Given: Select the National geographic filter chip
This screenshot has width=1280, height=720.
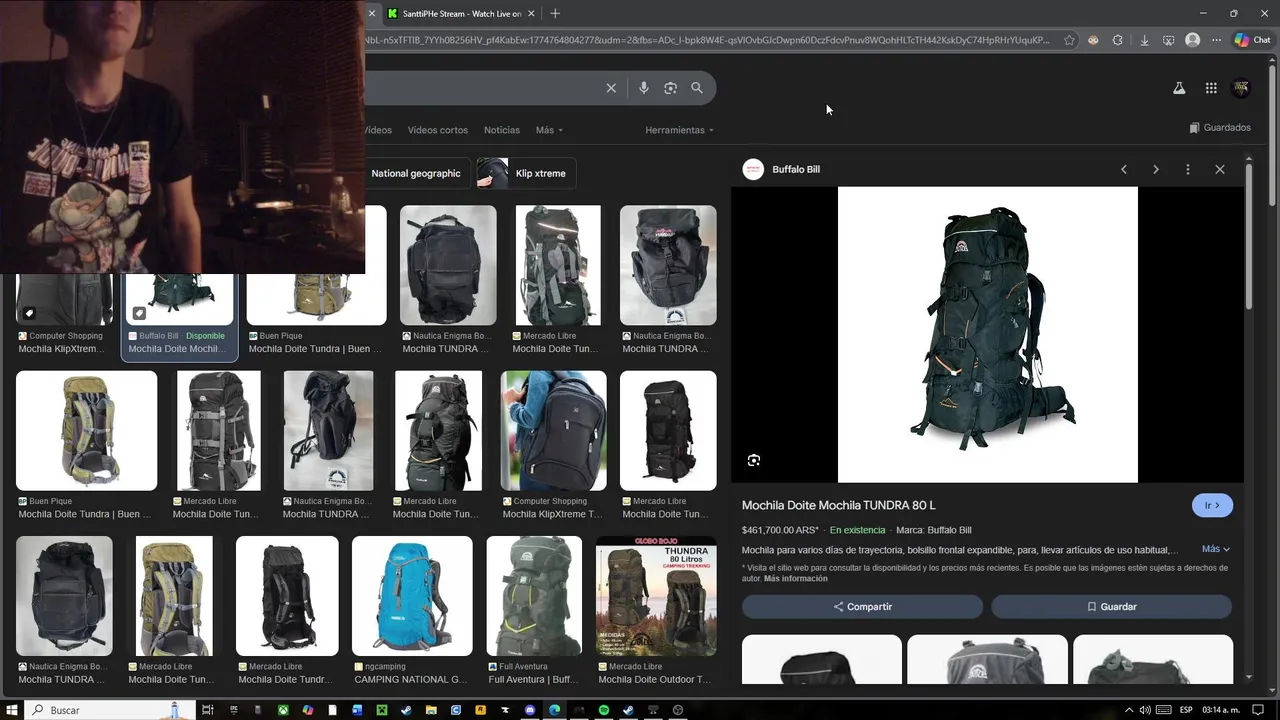Looking at the screenshot, I should (x=416, y=173).
